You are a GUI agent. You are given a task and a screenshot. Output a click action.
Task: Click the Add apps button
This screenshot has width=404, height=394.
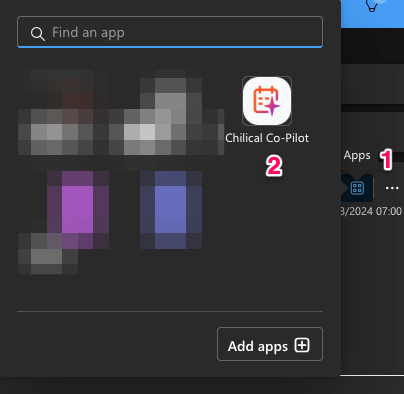[x=270, y=344]
